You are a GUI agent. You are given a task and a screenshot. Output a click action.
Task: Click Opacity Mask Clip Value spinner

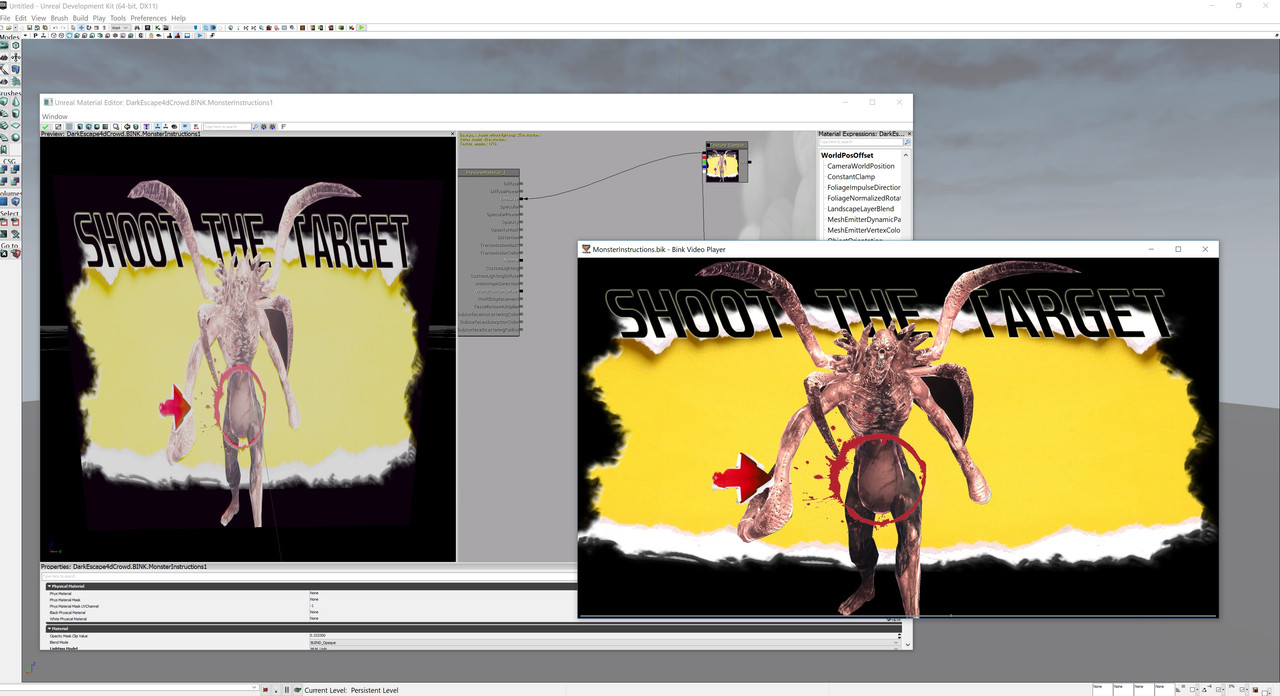tap(899, 635)
